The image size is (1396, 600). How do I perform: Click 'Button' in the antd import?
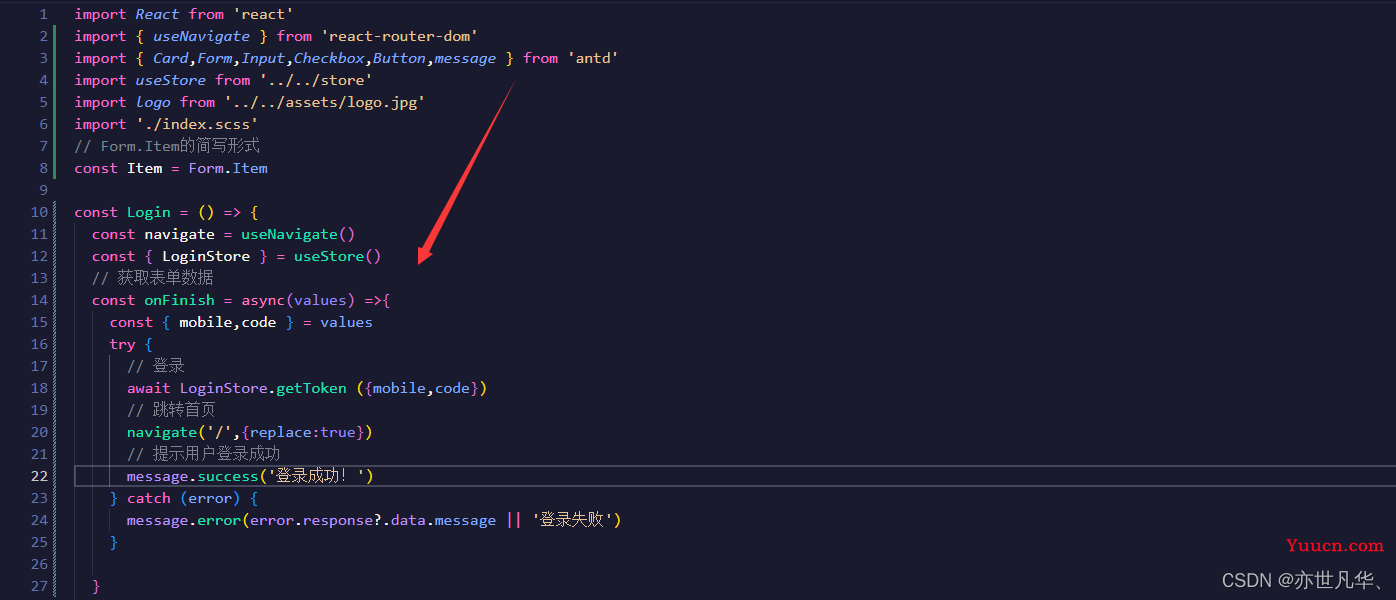(399, 58)
